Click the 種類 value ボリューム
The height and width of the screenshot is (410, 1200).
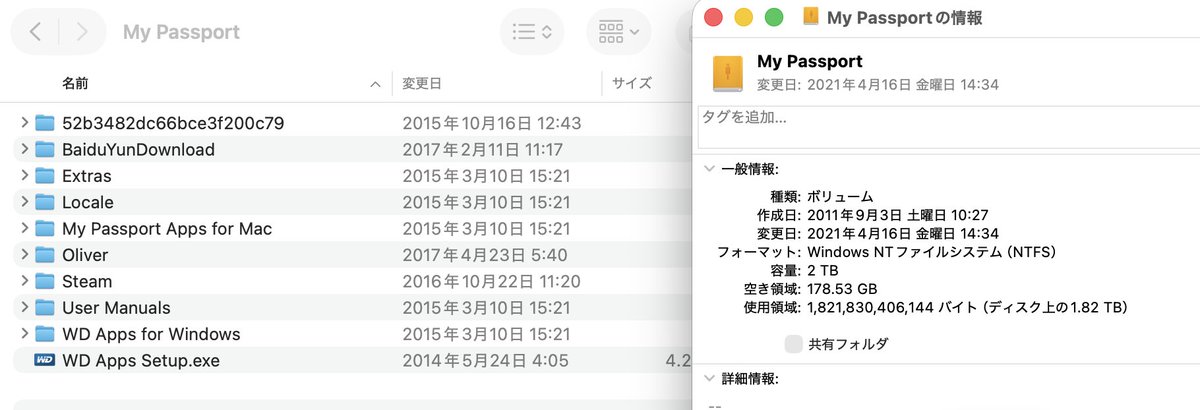pos(840,196)
